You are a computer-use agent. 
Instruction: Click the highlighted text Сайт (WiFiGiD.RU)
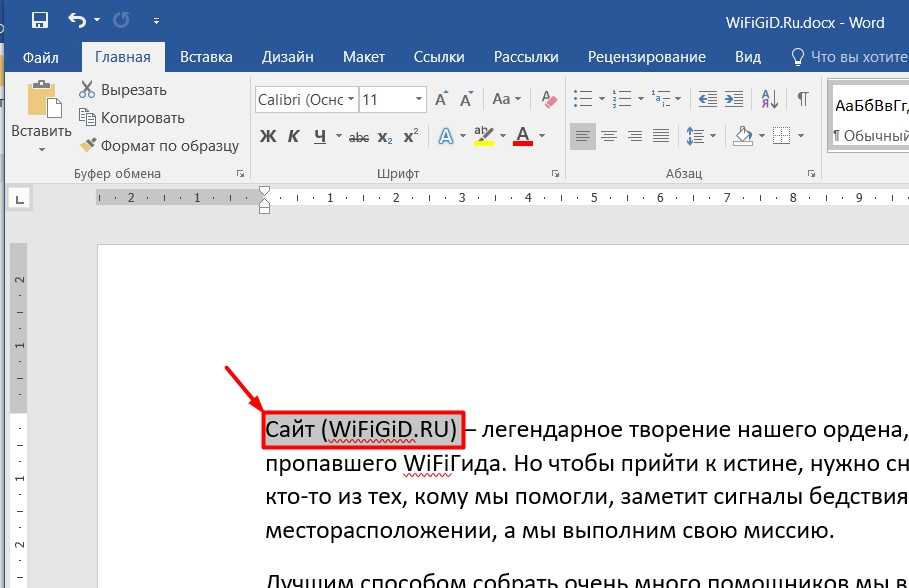(x=363, y=430)
